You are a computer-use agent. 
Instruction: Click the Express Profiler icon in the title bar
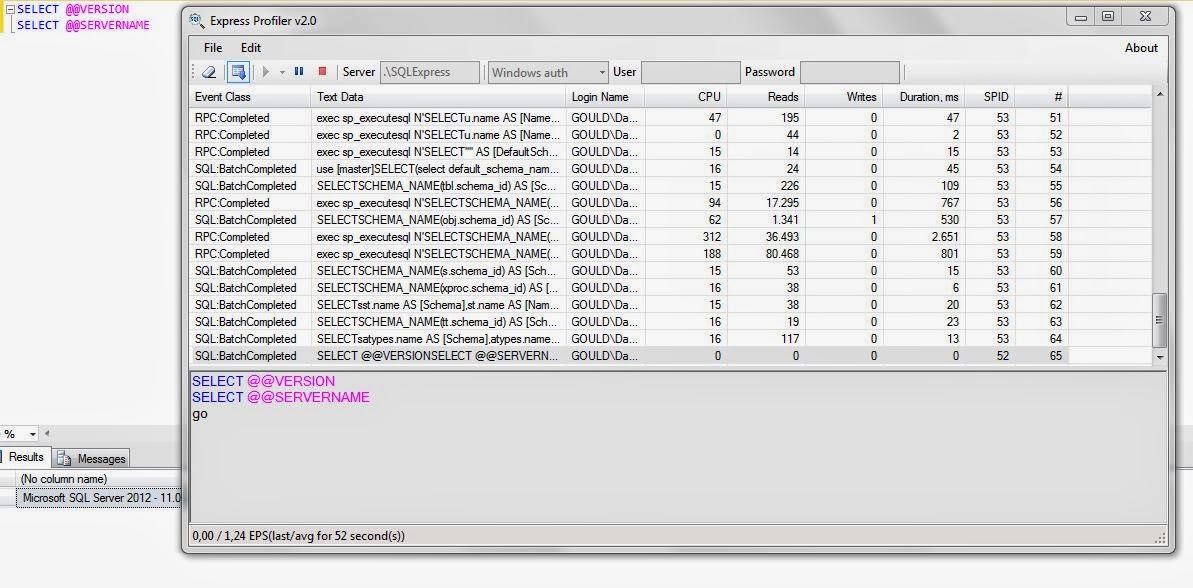tap(197, 17)
